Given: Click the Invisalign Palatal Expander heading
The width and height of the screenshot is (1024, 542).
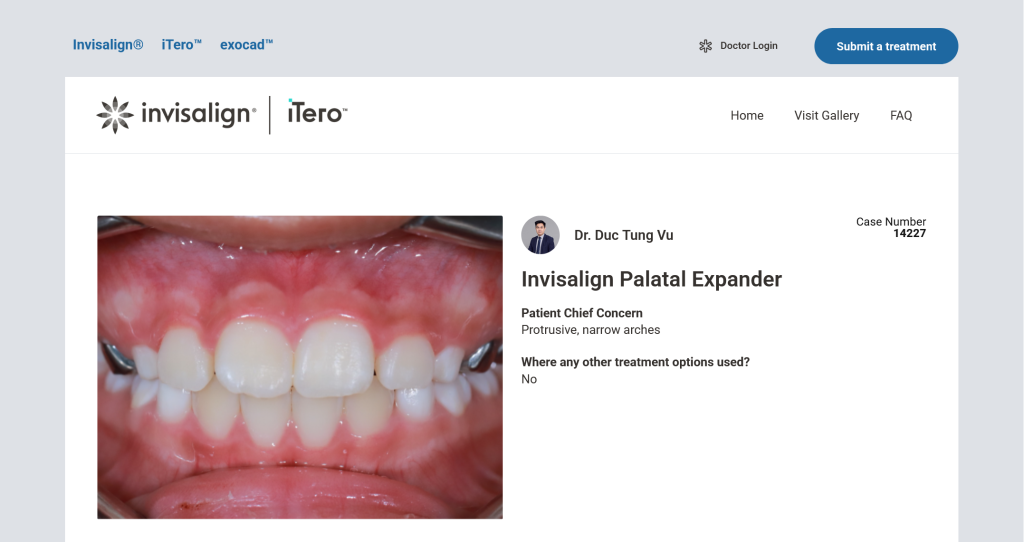Looking at the screenshot, I should [x=651, y=280].
